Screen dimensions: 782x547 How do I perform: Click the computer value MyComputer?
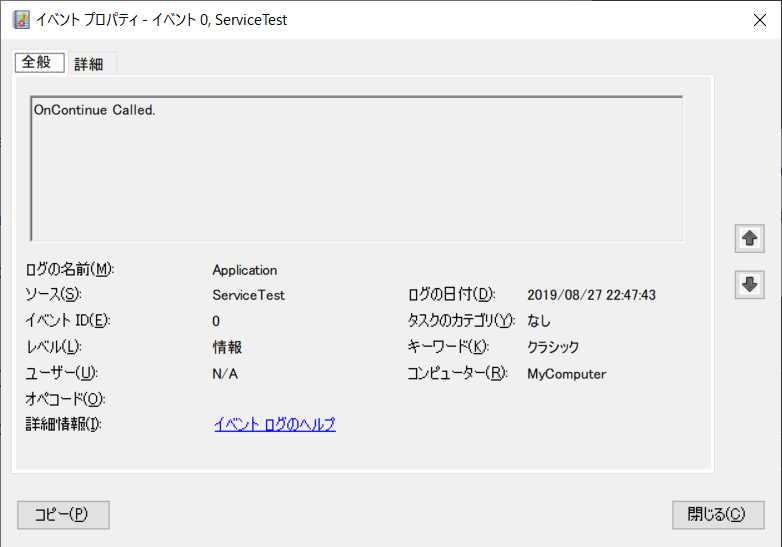[566, 374]
